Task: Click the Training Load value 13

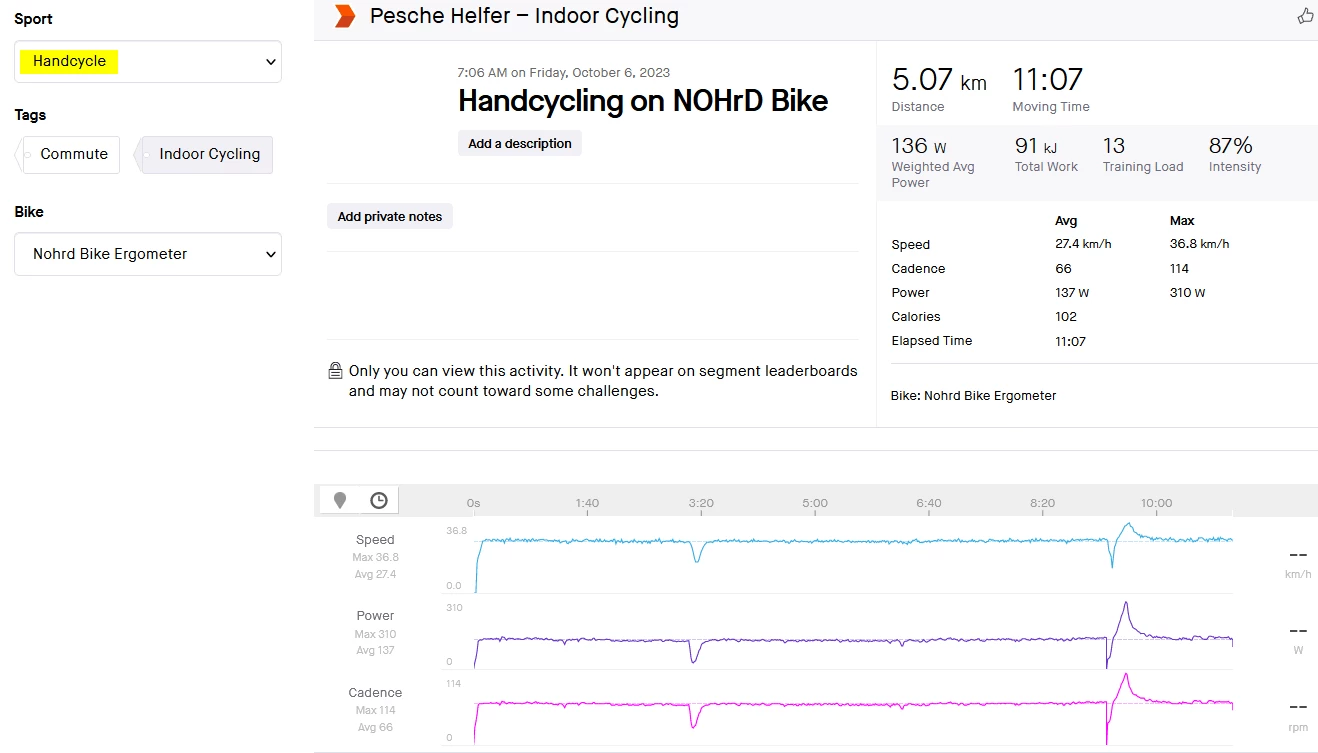Action: (x=1114, y=146)
